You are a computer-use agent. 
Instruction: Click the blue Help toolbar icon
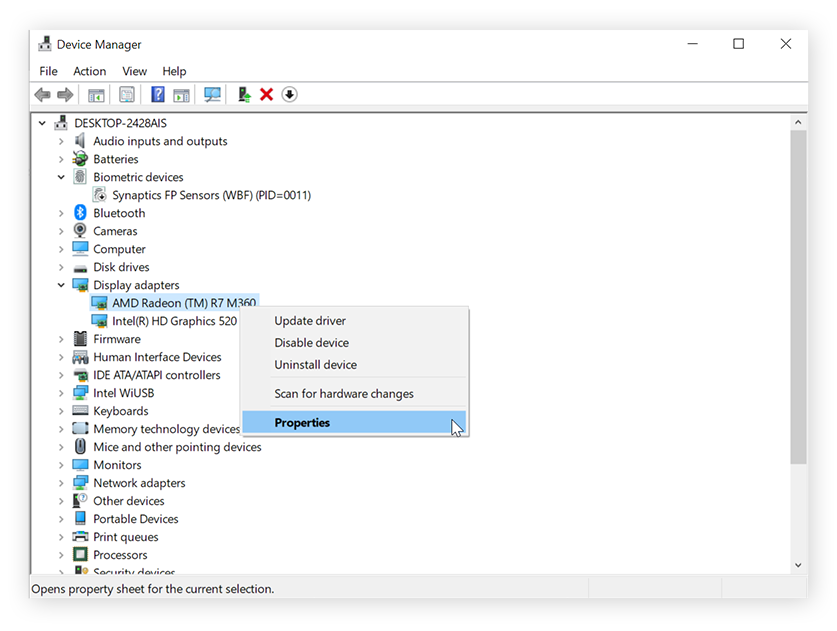158,94
